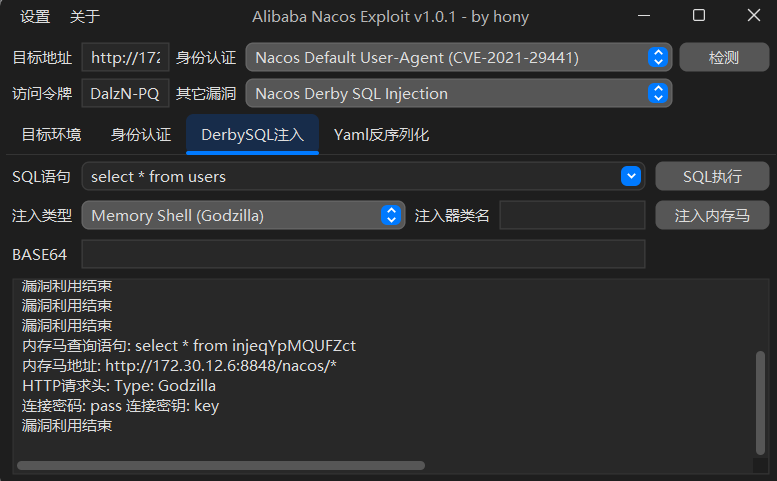
Task: Maximize the Nacos Exploit window
Action: click(699, 16)
